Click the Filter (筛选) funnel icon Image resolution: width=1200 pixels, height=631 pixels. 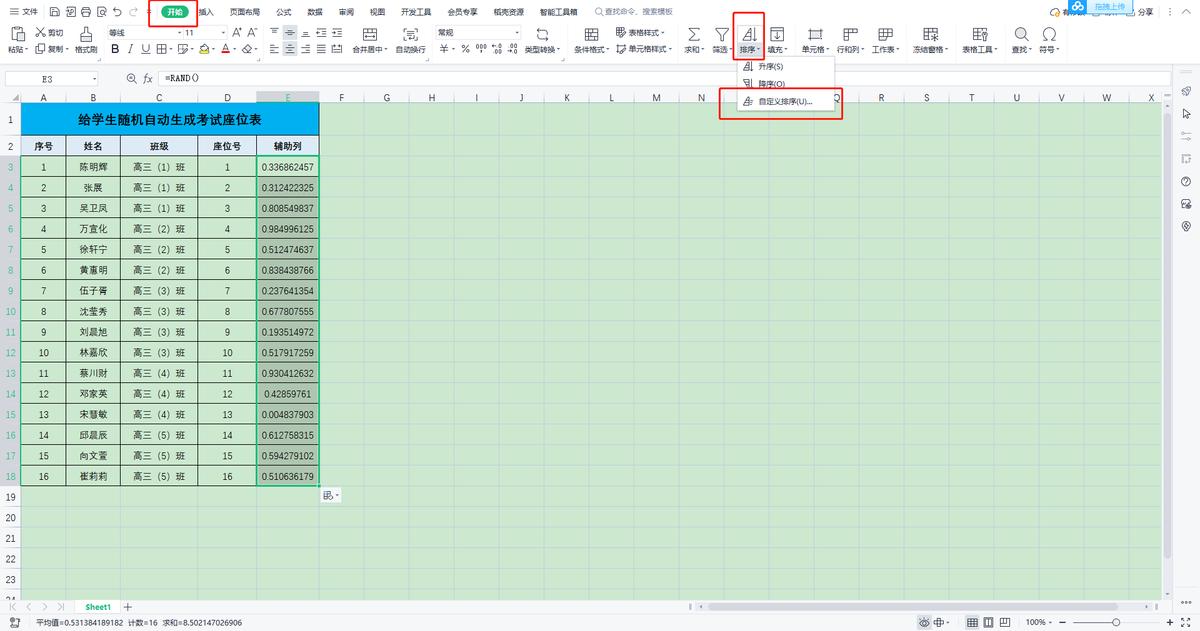pyautogui.click(x=721, y=34)
